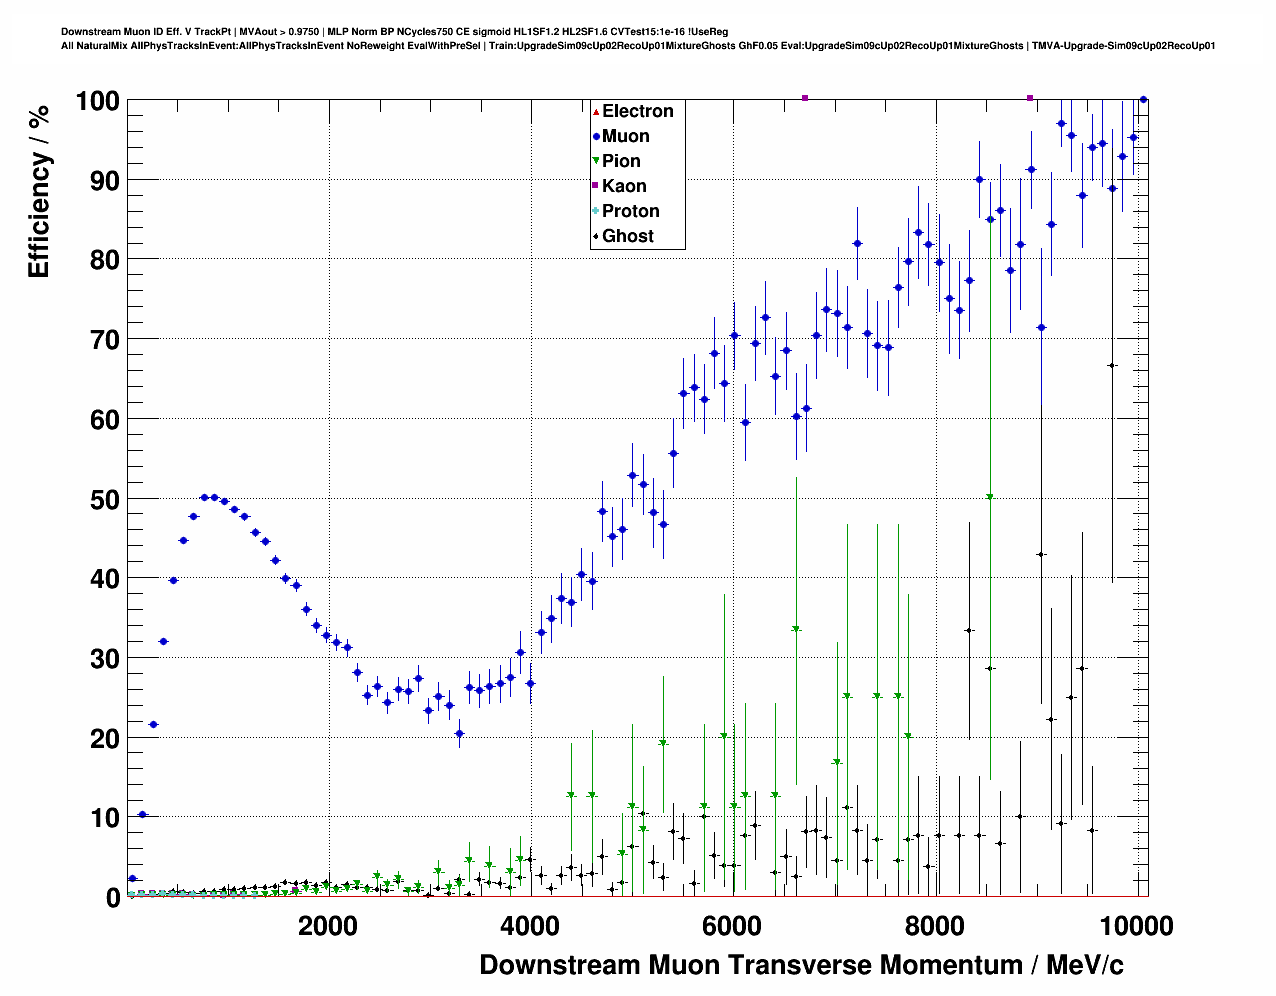Viewport: 1276px width, 996px height.
Task: Click the Electron legend entry
Action: [633, 111]
